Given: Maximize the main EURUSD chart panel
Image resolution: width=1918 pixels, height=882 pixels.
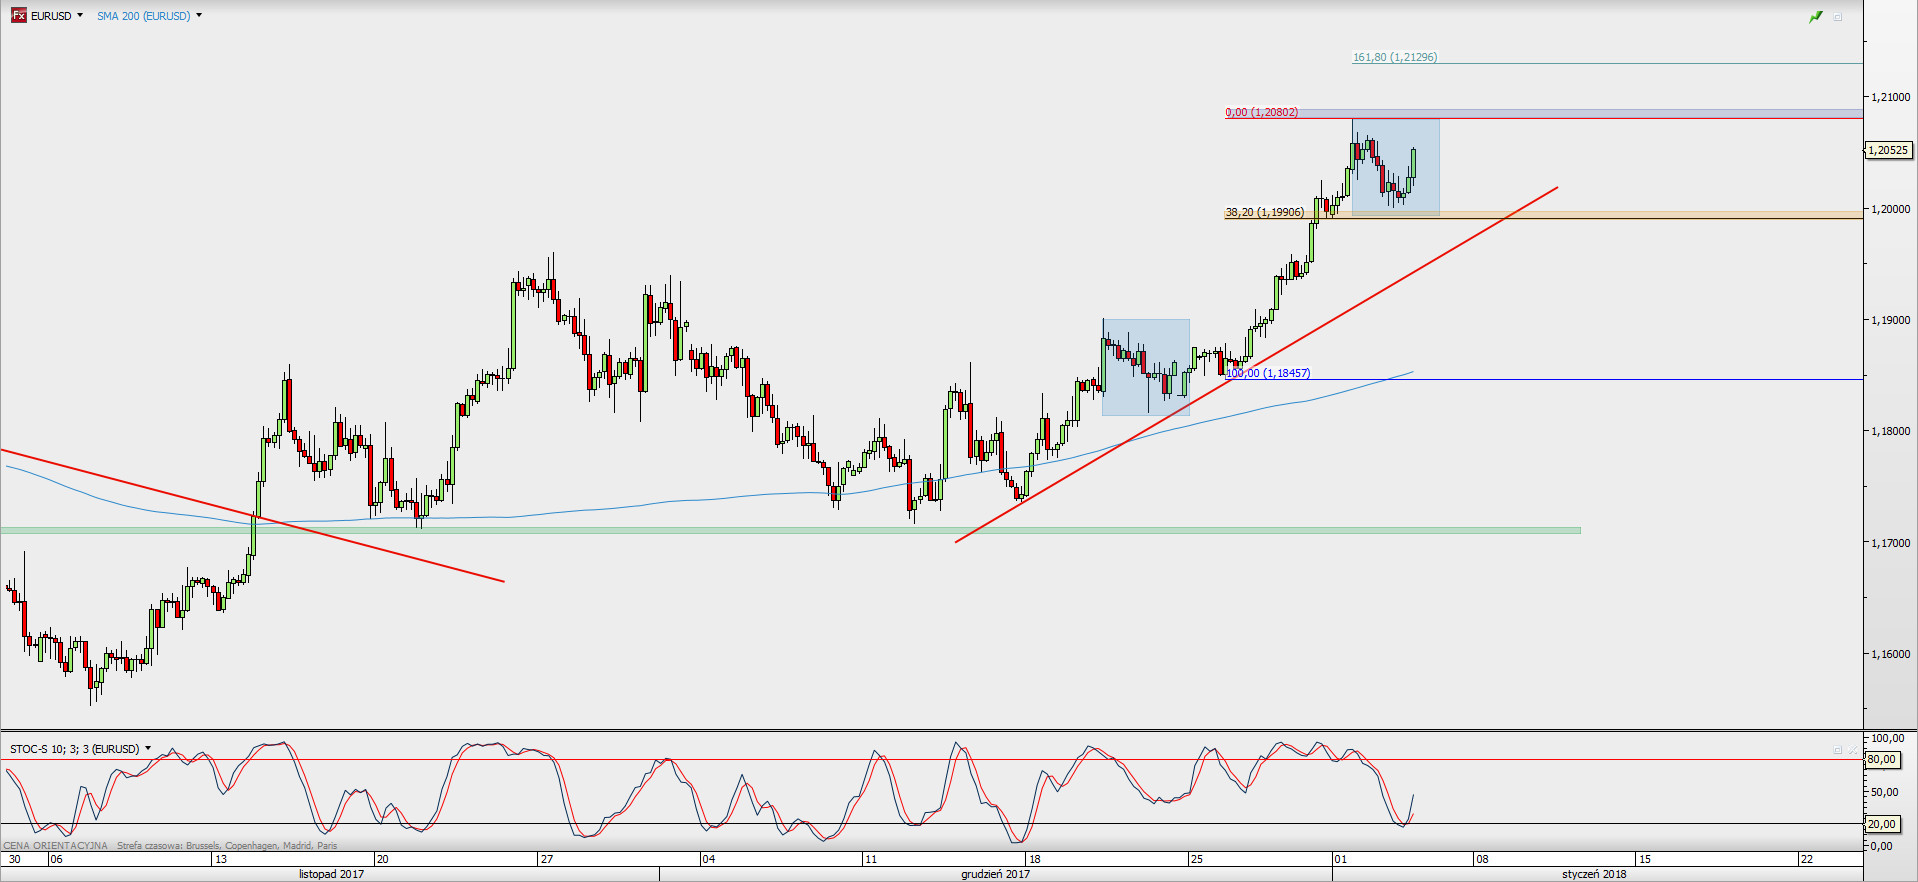Looking at the screenshot, I should (x=1838, y=17).
